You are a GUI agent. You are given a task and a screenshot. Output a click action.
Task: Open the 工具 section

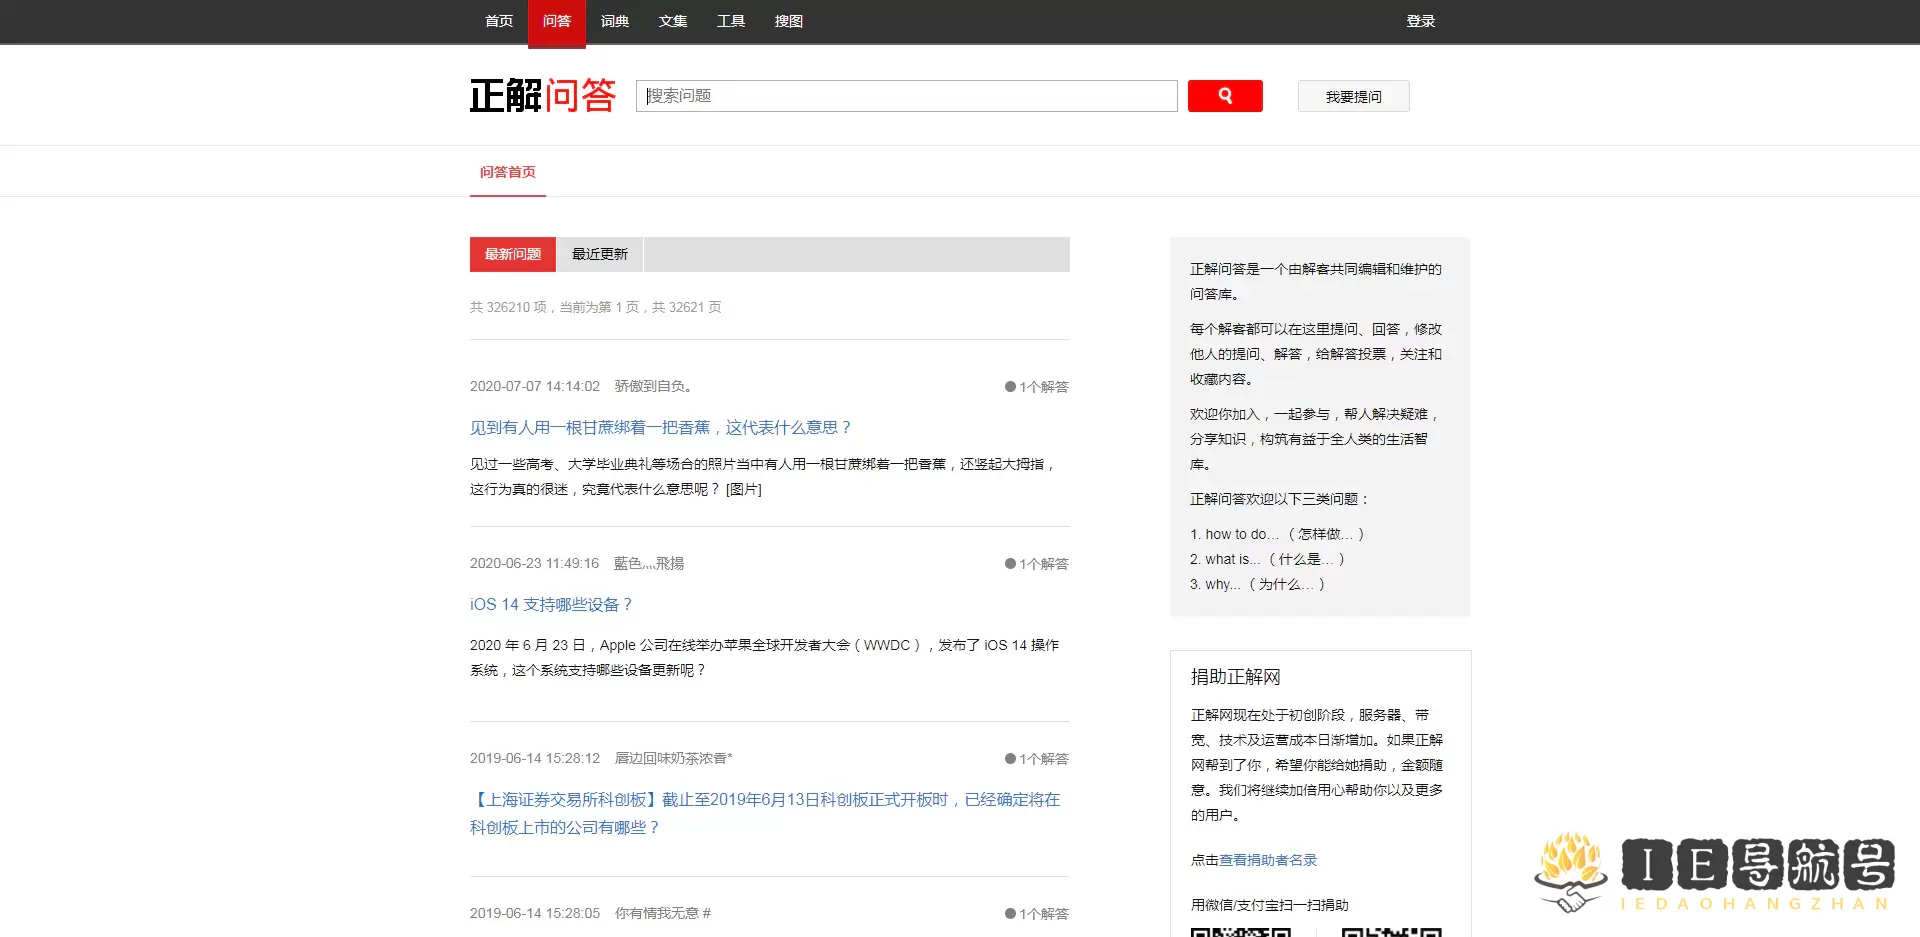tap(730, 21)
